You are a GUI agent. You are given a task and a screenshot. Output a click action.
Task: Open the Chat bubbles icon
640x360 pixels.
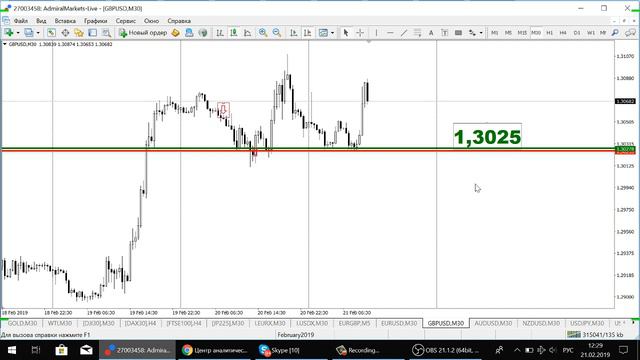click(x=631, y=33)
